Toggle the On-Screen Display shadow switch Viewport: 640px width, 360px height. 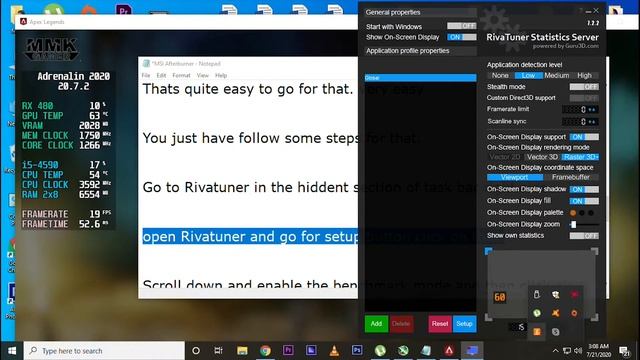click(x=584, y=189)
